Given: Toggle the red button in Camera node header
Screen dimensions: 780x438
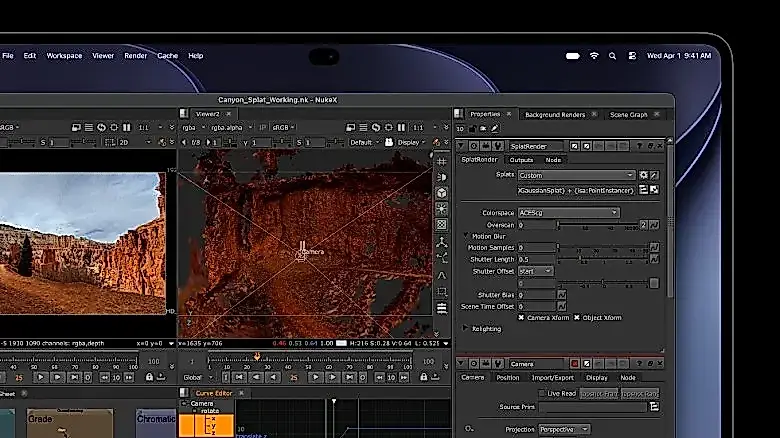Looking at the screenshot, I should point(575,364).
